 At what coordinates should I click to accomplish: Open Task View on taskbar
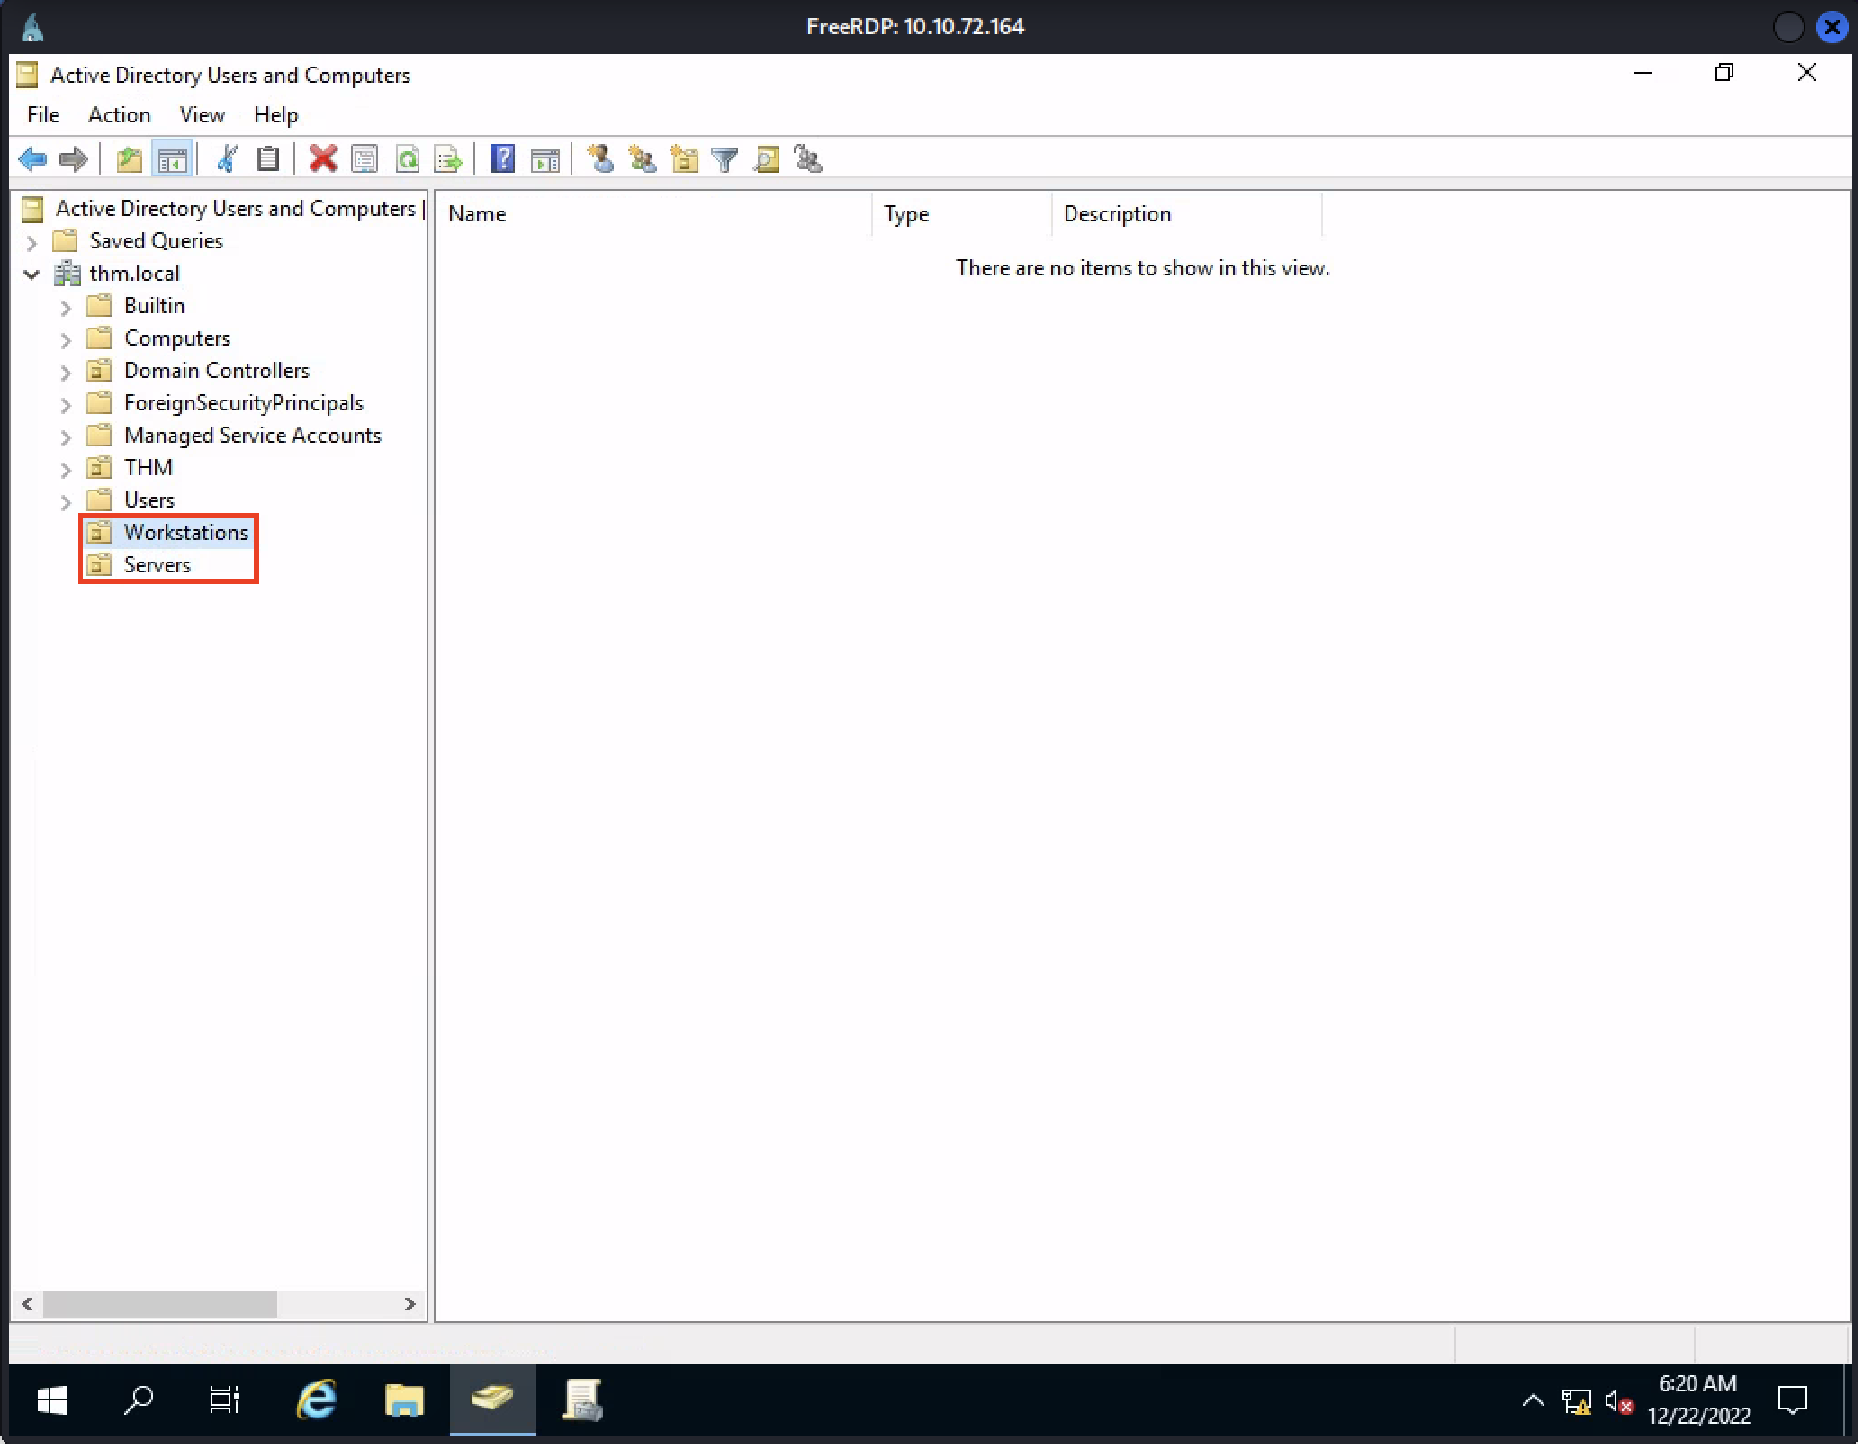[x=225, y=1400]
